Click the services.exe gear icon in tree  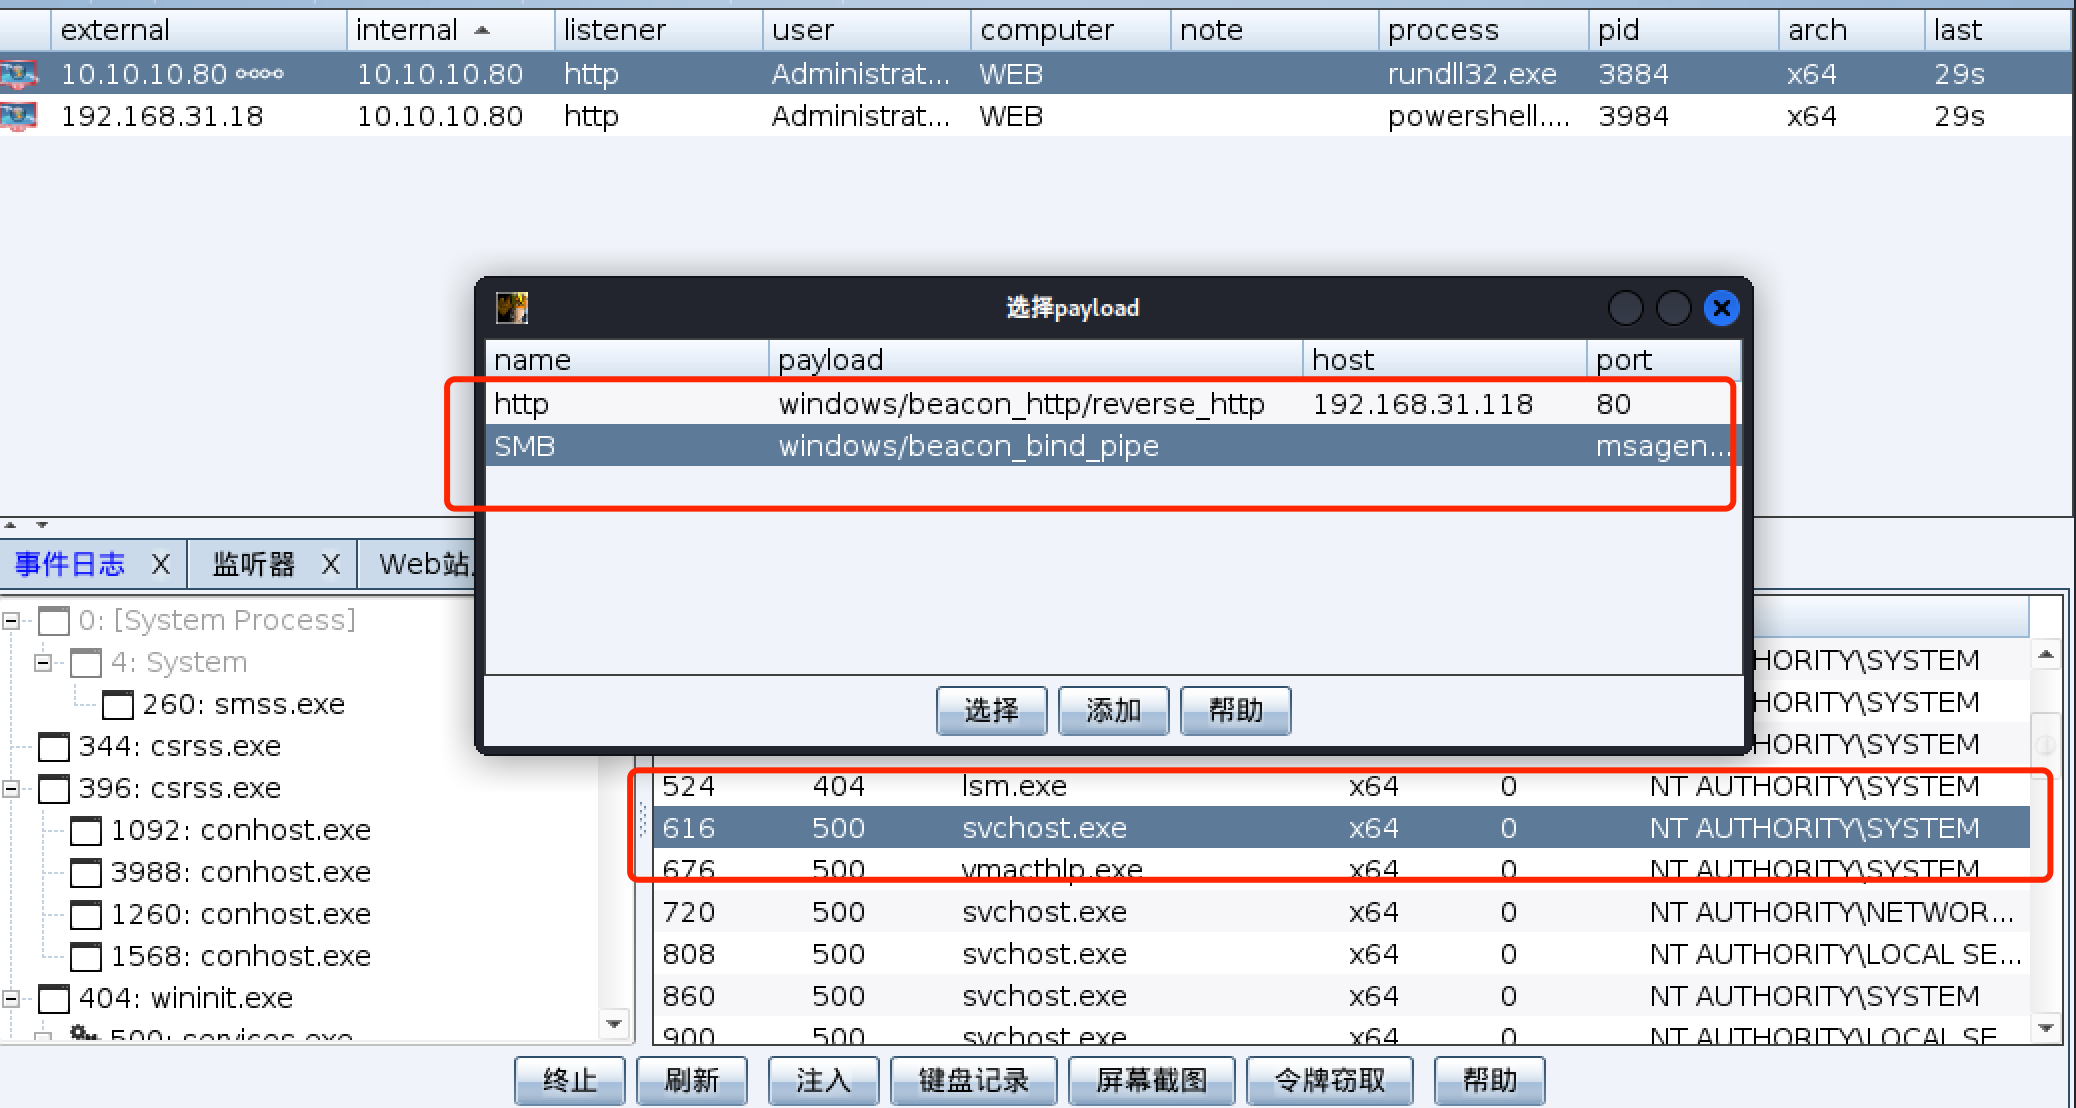tap(83, 1032)
